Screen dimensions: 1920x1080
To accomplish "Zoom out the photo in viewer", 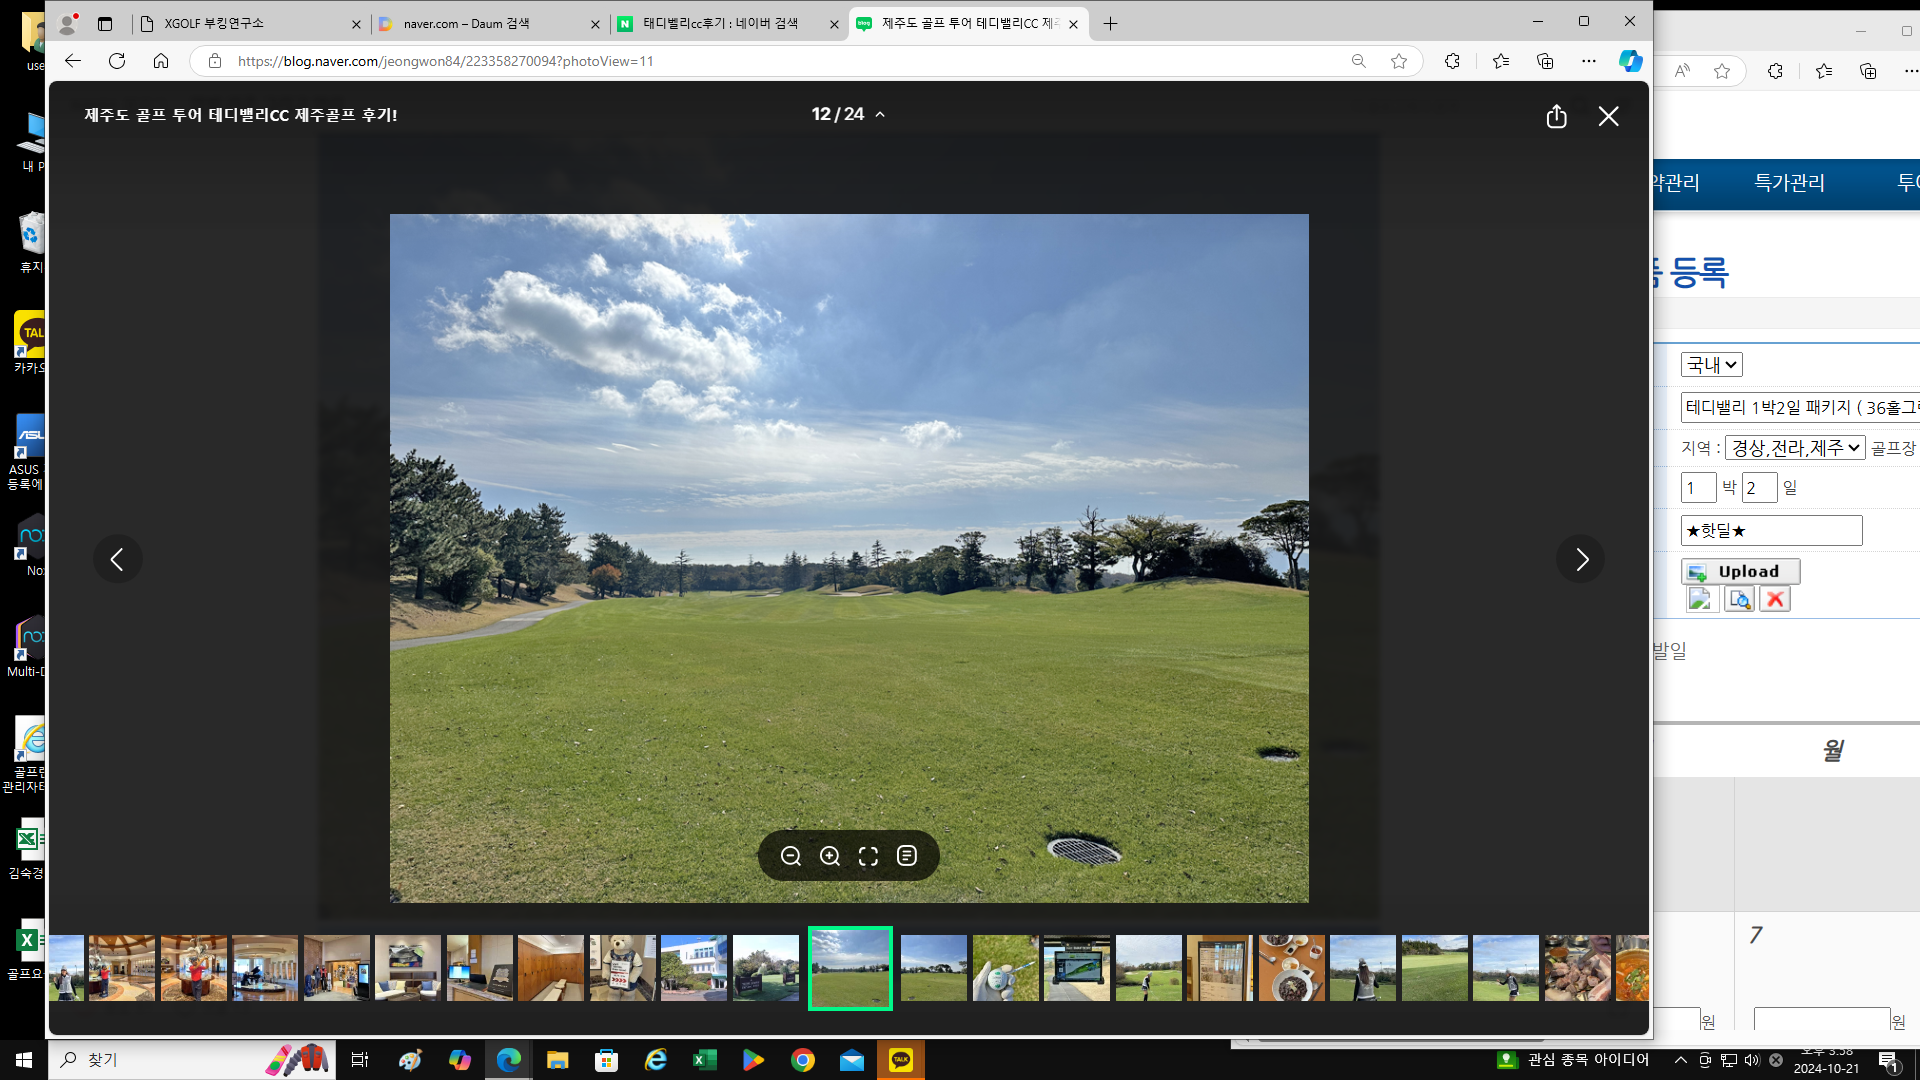I will coord(791,856).
